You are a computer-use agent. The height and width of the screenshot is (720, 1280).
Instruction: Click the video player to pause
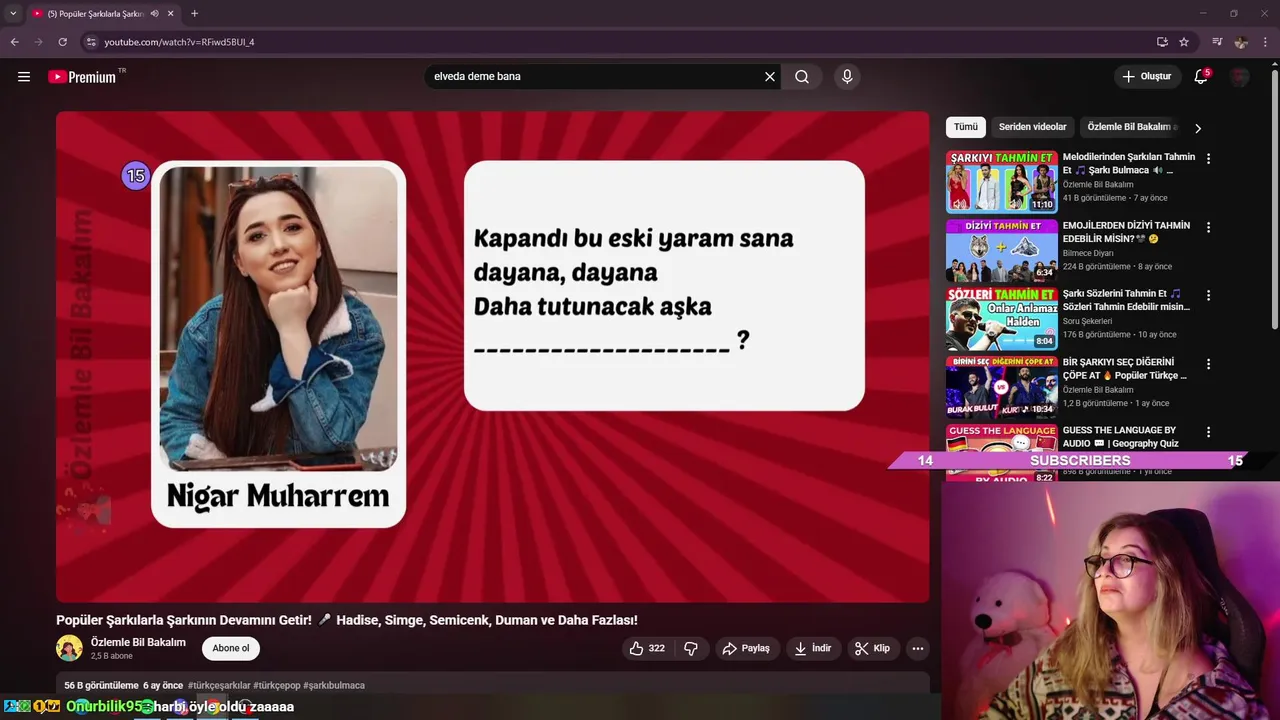click(x=492, y=356)
